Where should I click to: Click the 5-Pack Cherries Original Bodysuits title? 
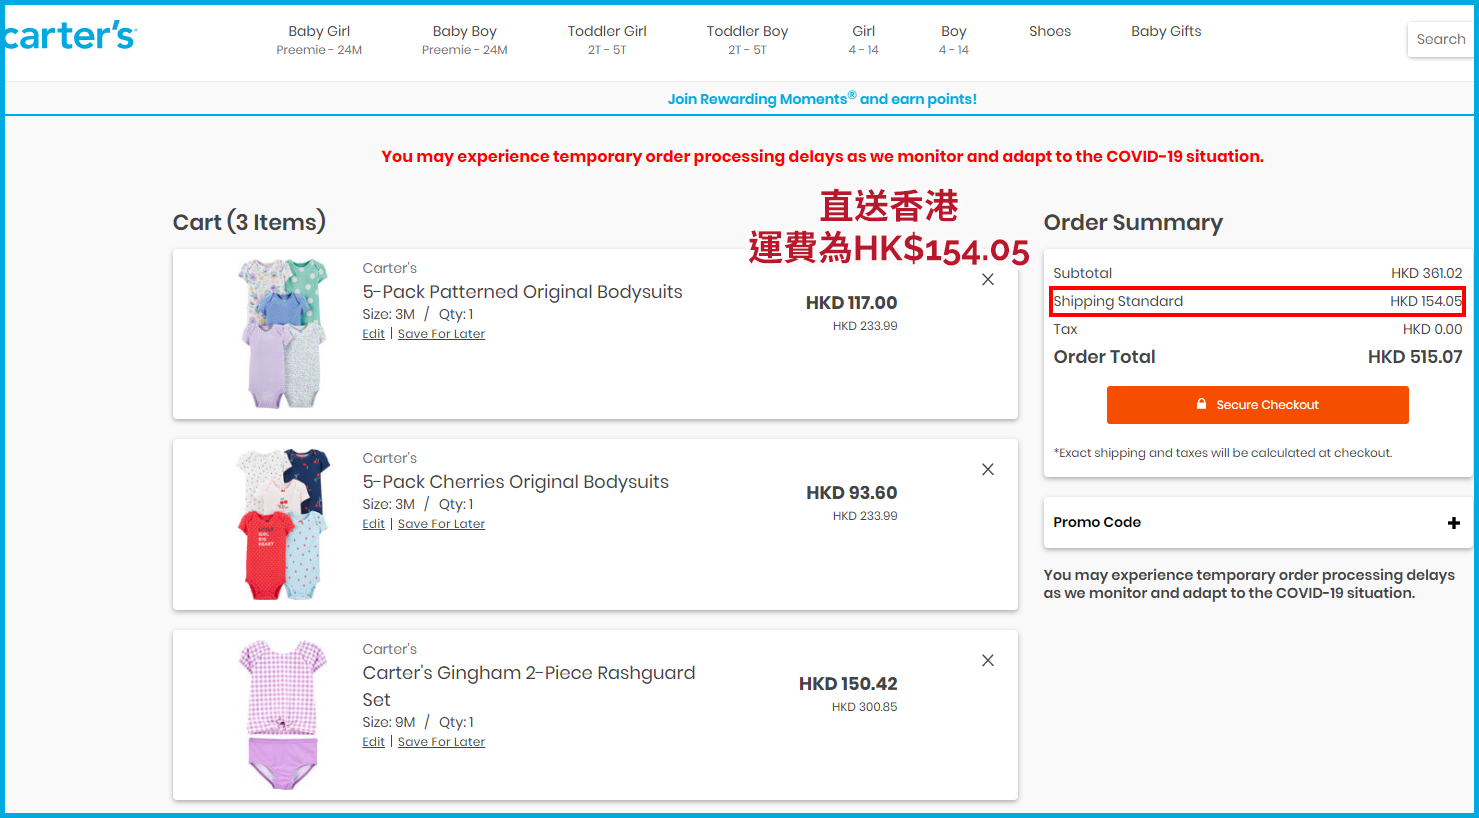(x=515, y=482)
